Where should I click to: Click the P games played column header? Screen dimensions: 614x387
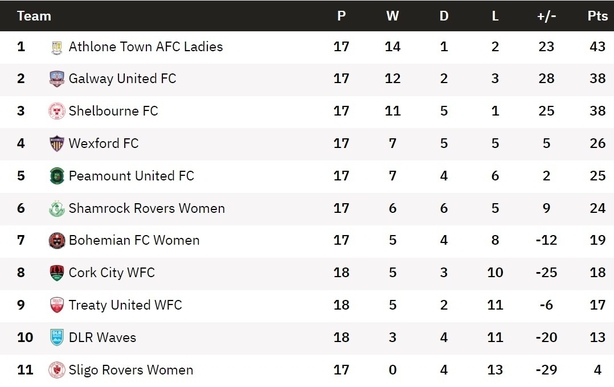pyautogui.click(x=341, y=16)
